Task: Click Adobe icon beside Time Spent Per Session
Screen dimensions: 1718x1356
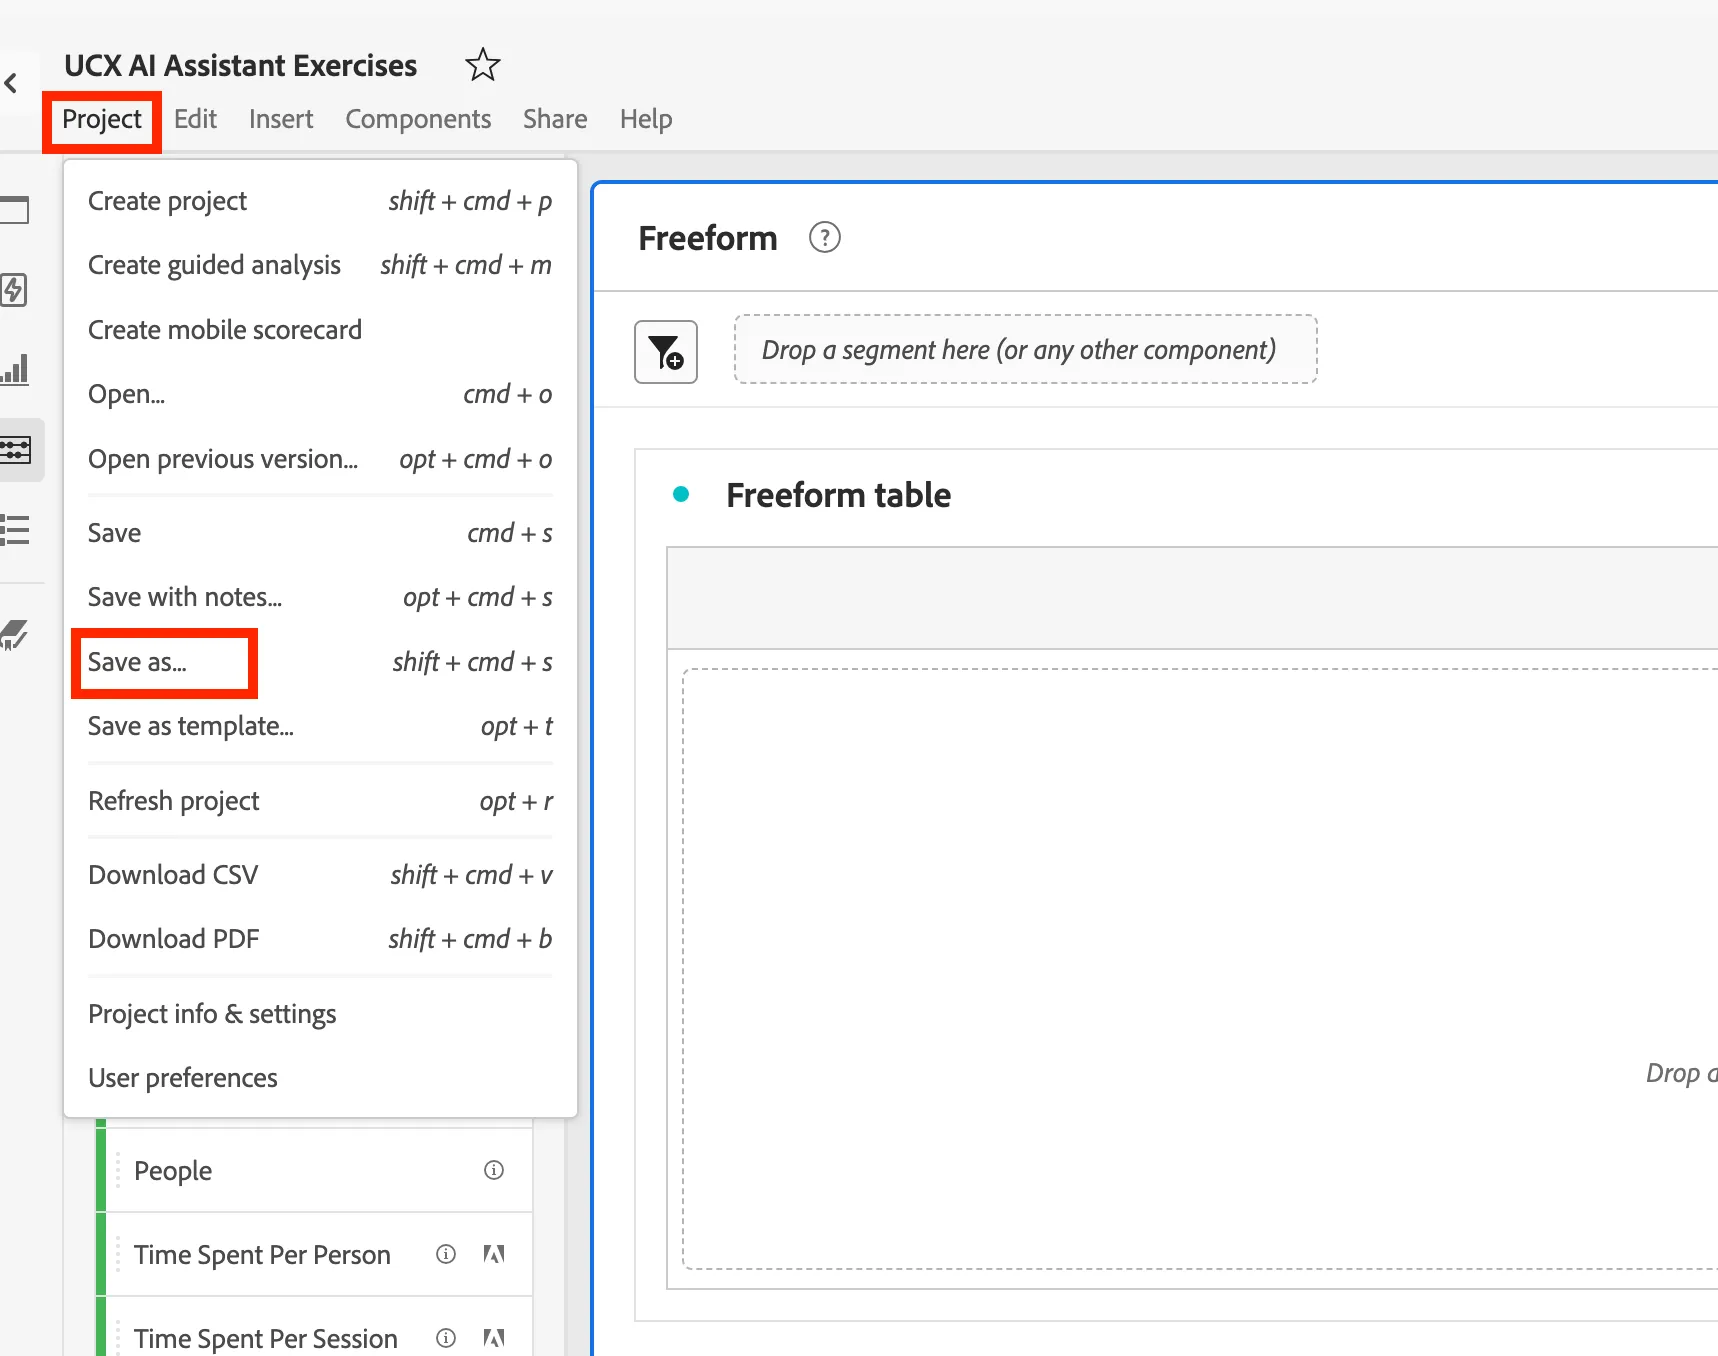Action: pyautogui.click(x=494, y=1338)
